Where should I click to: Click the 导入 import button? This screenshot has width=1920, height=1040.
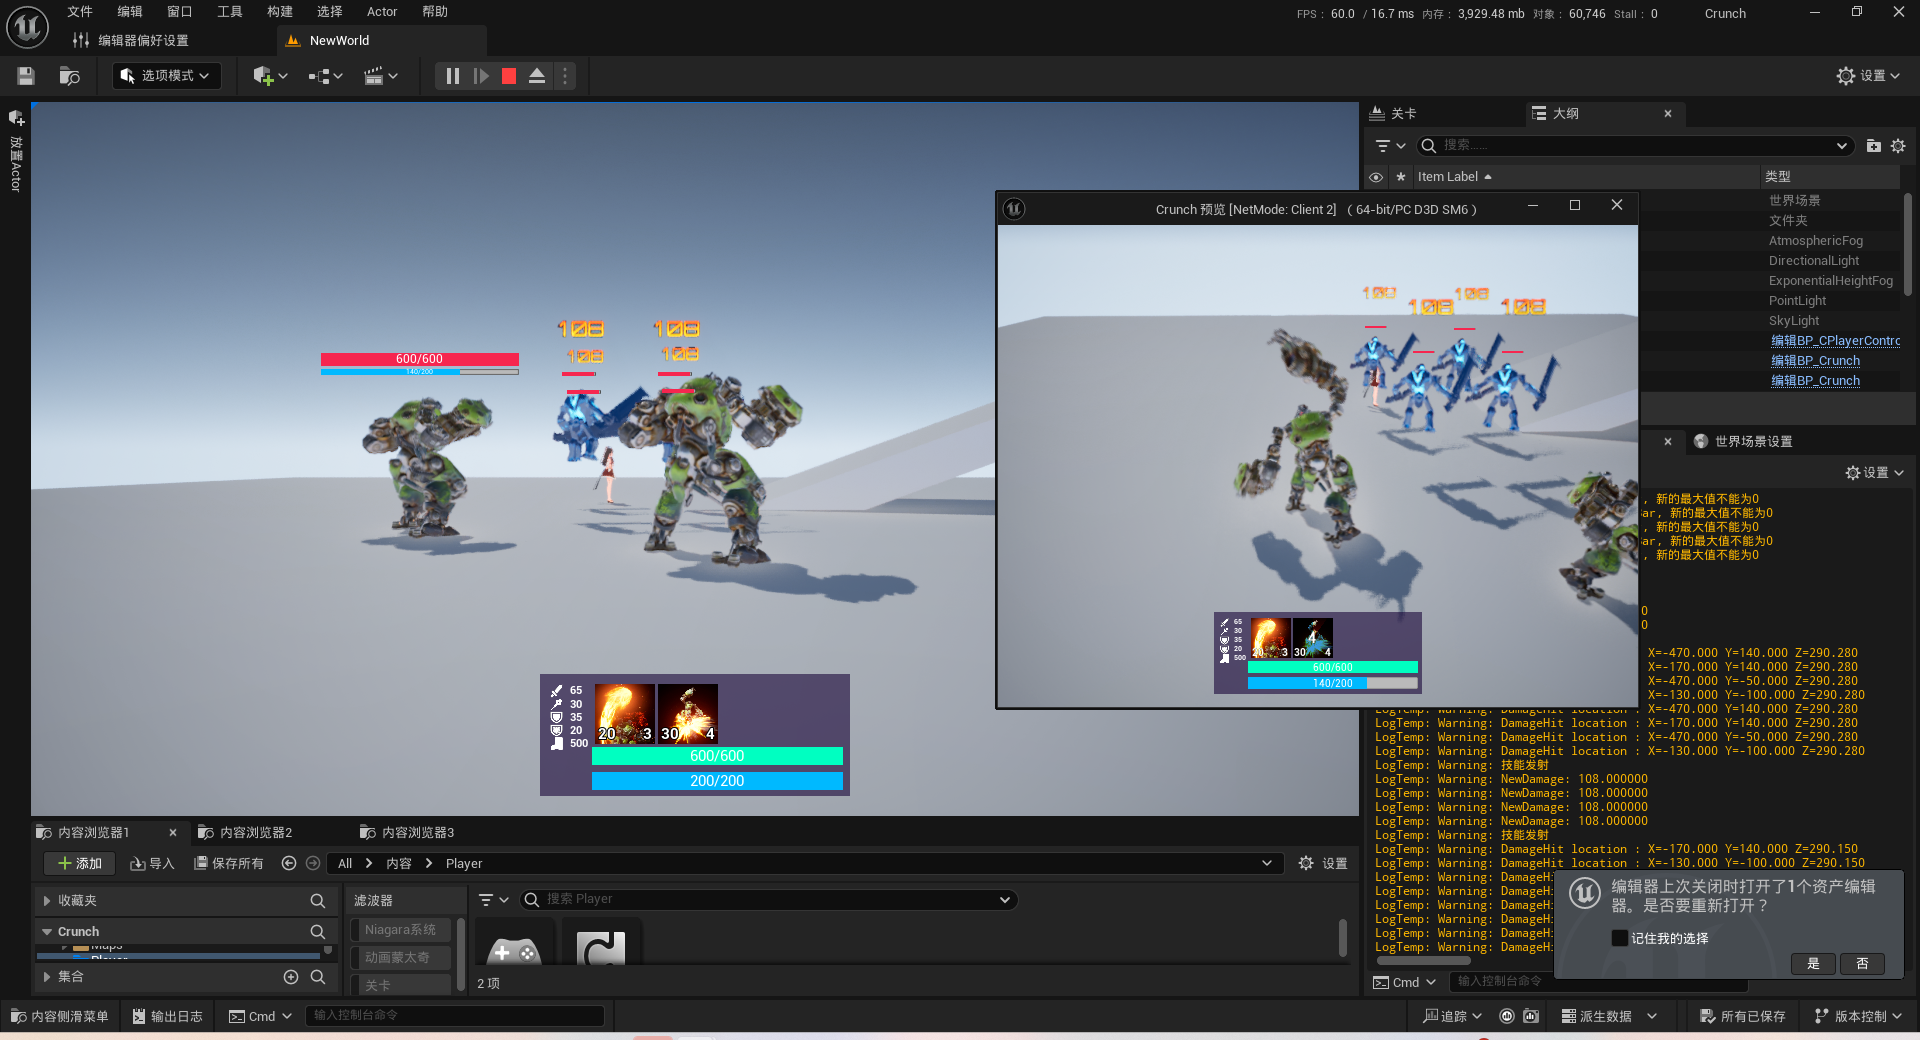click(x=152, y=863)
